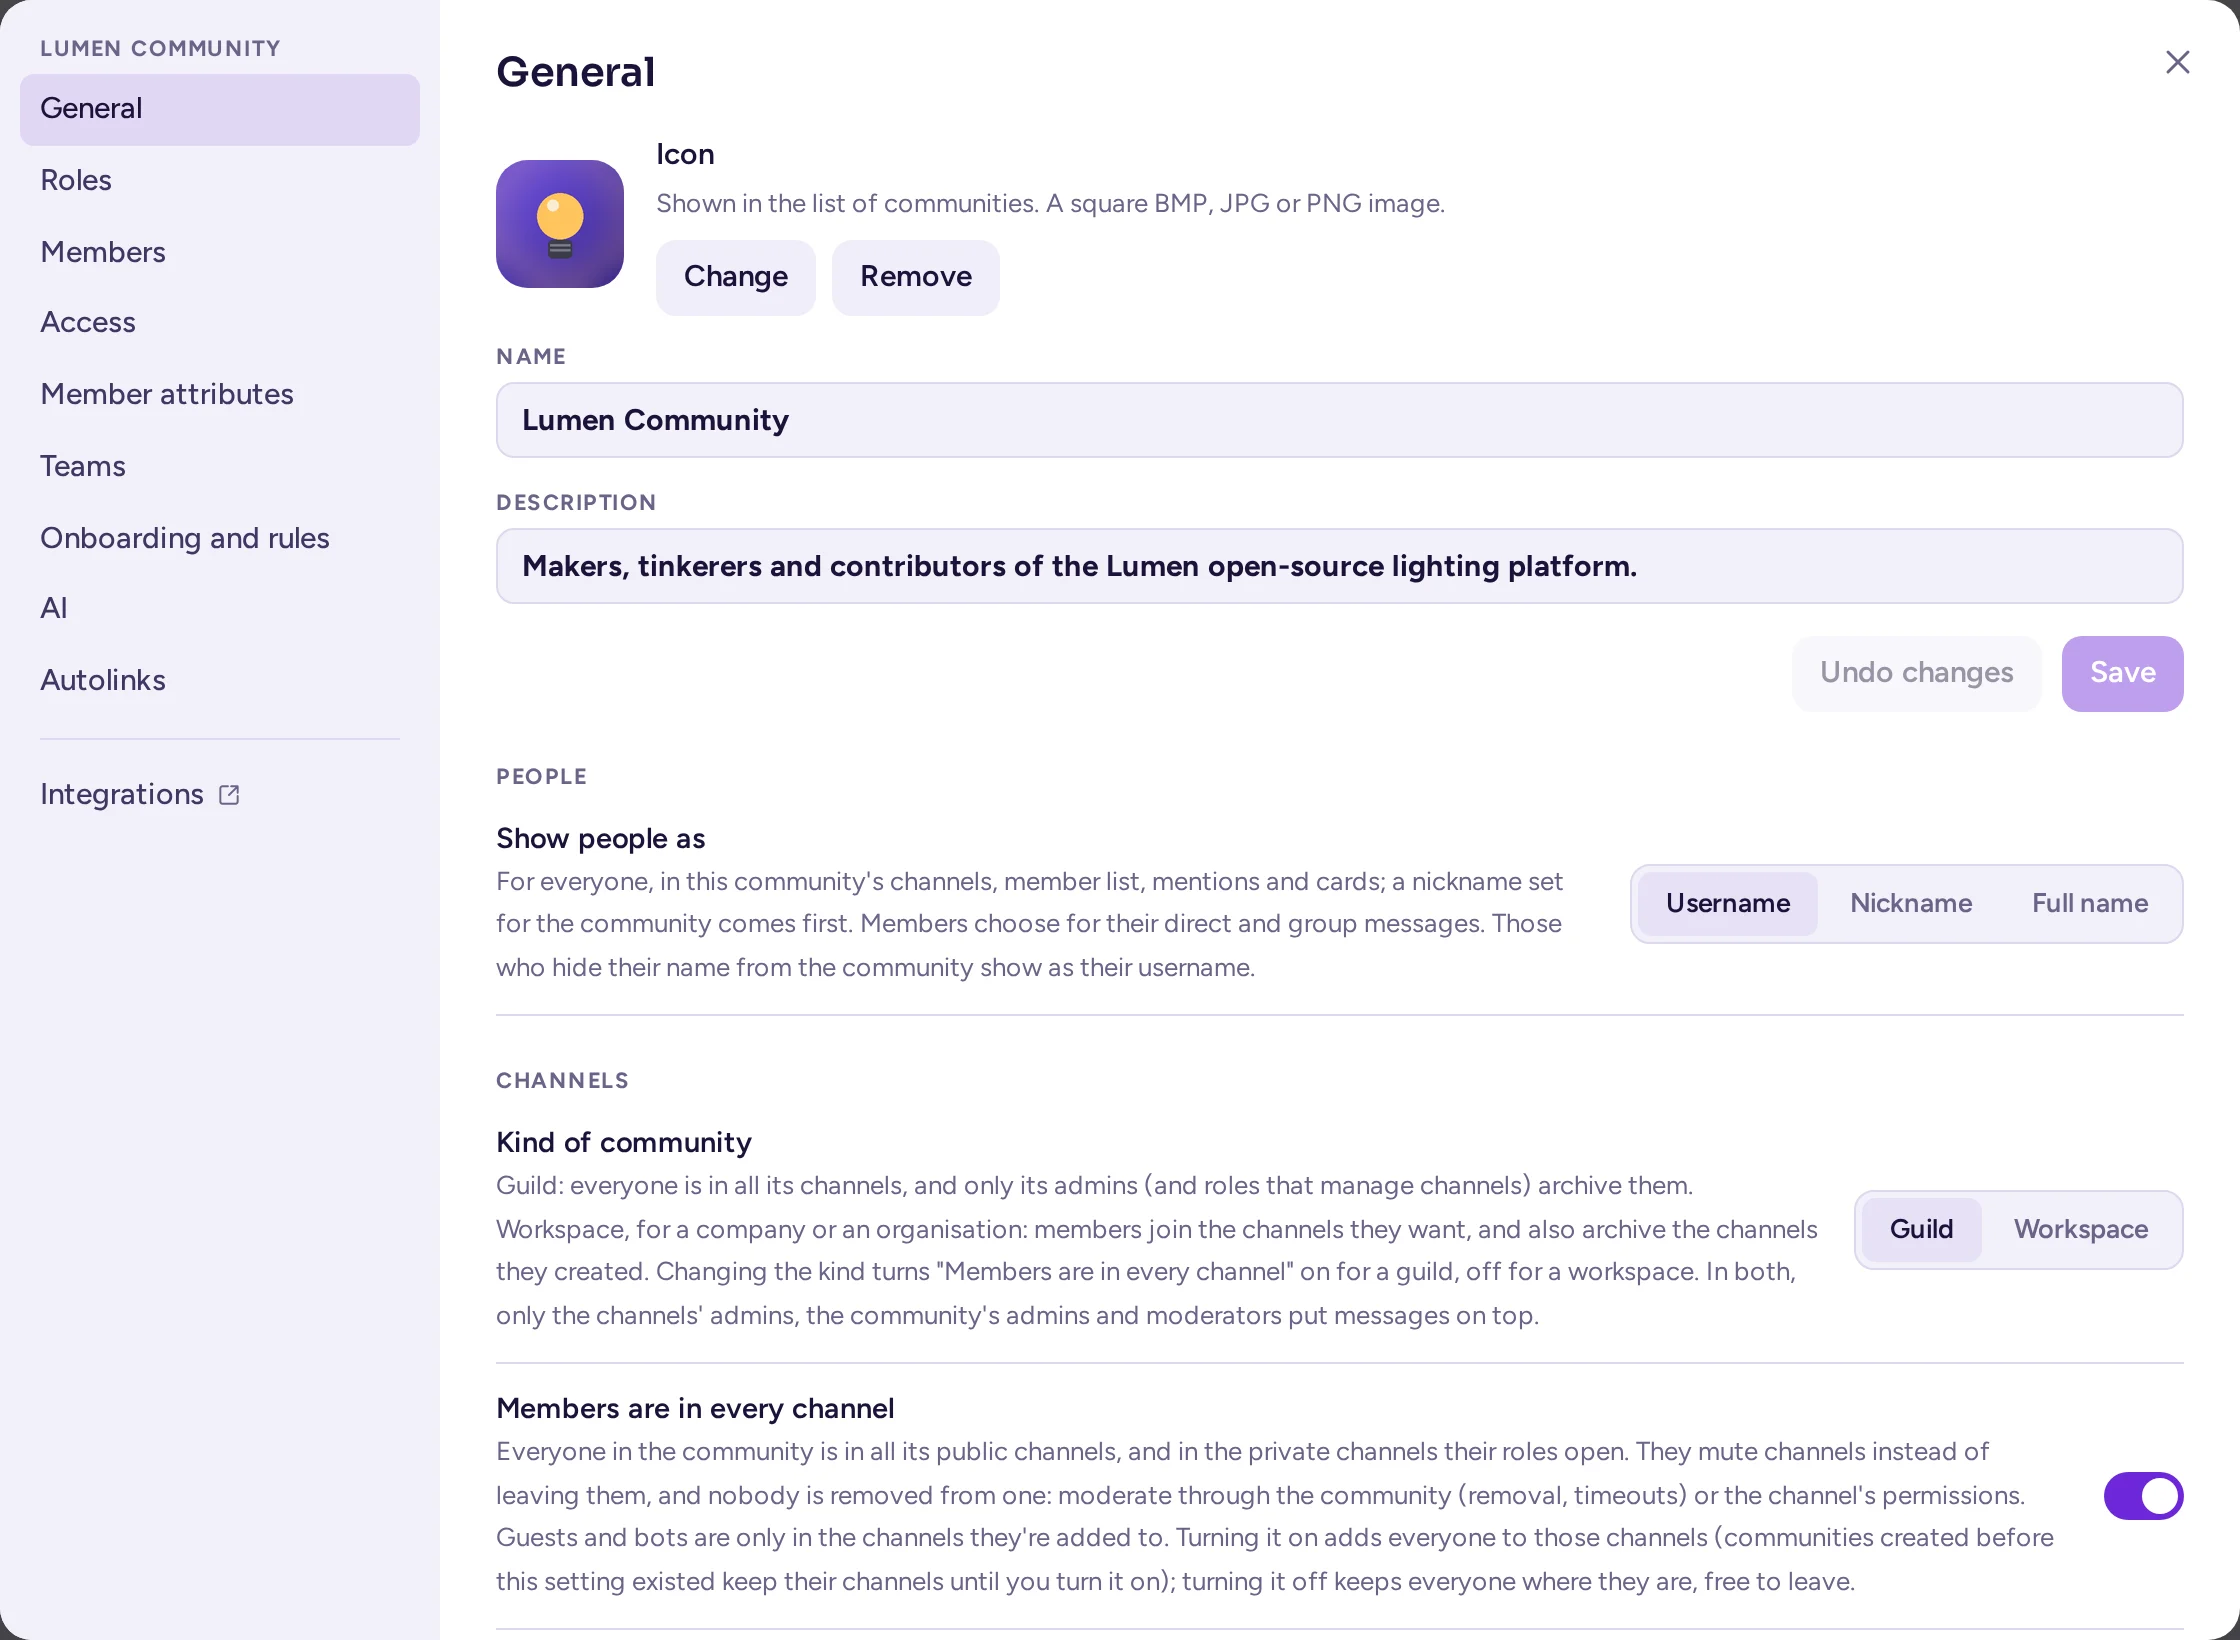
Task: Save the general settings
Action: (x=2122, y=673)
